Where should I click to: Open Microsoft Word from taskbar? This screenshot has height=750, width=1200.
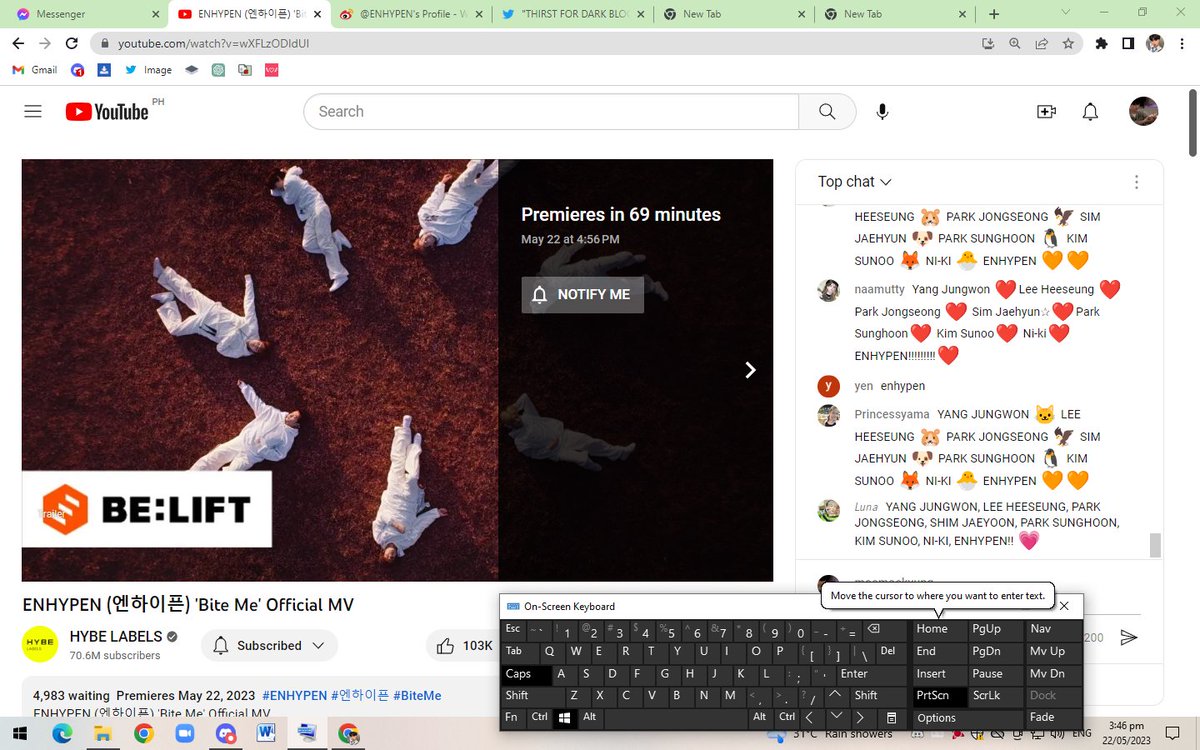tap(266, 734)
